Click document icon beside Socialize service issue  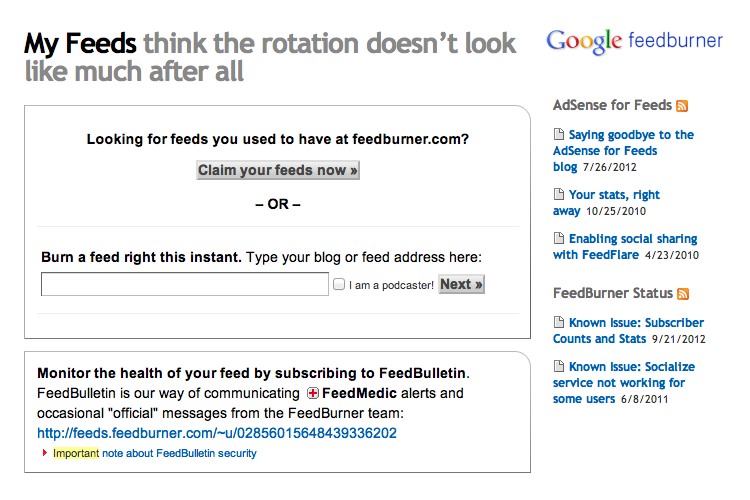pos(559,367)
